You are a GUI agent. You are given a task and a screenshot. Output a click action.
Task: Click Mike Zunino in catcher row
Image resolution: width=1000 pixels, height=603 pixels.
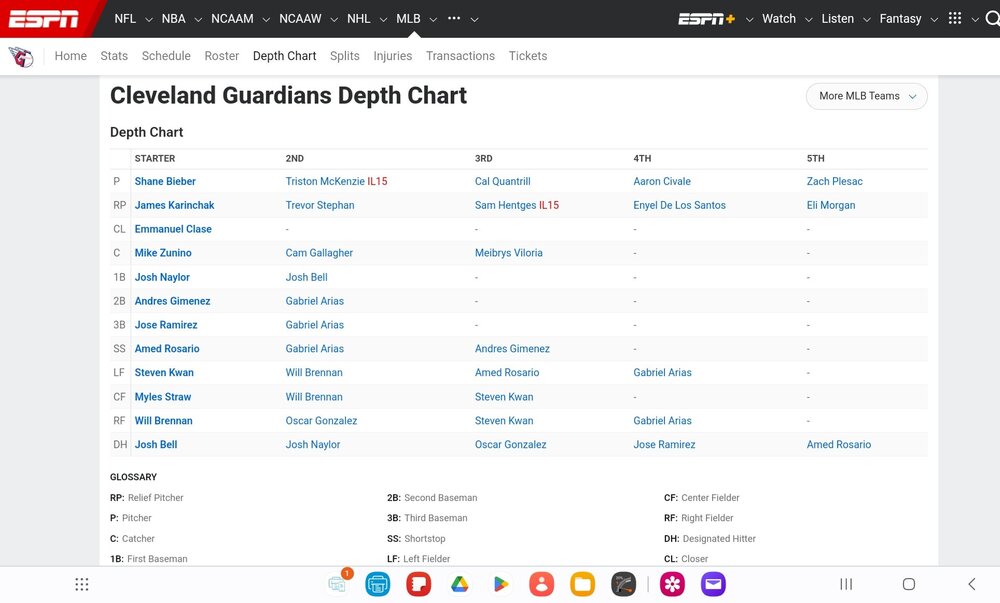pos(163,253)
